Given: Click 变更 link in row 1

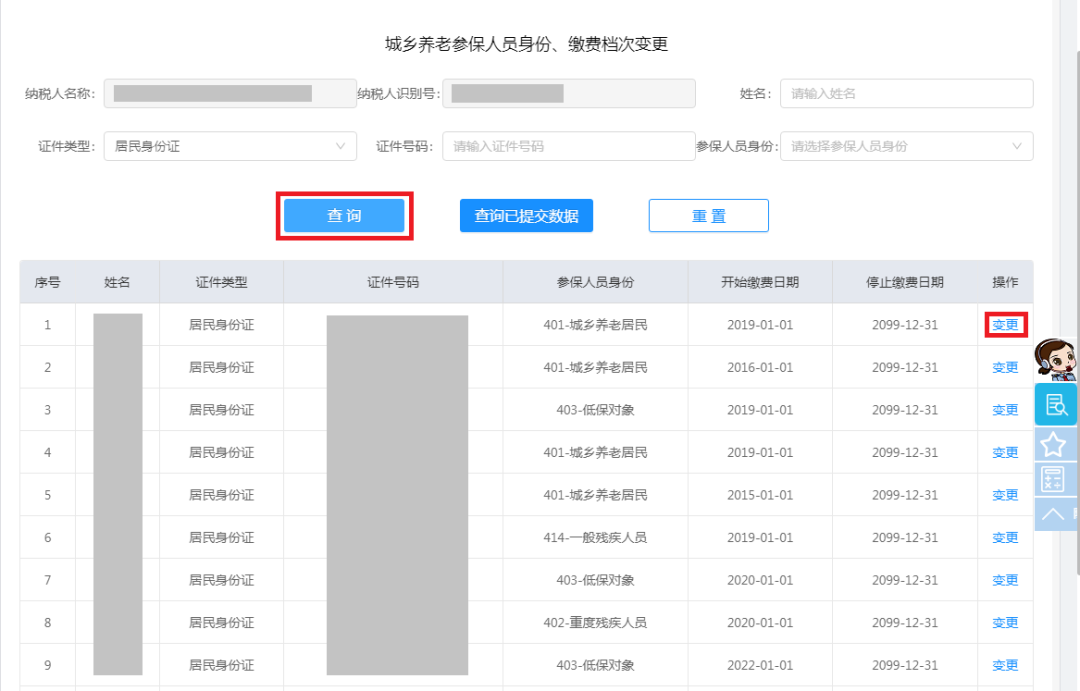Looking at the screenshot, I should [x=1005, y=325].
